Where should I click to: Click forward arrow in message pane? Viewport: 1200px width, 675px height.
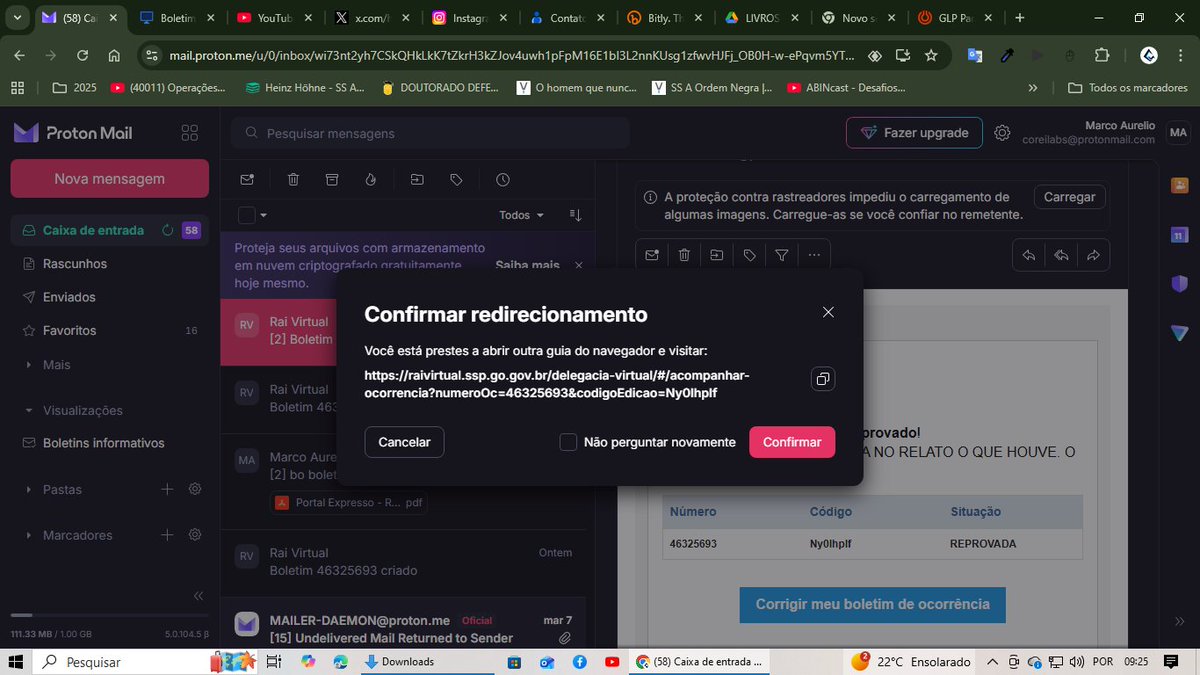point(1093,256)
